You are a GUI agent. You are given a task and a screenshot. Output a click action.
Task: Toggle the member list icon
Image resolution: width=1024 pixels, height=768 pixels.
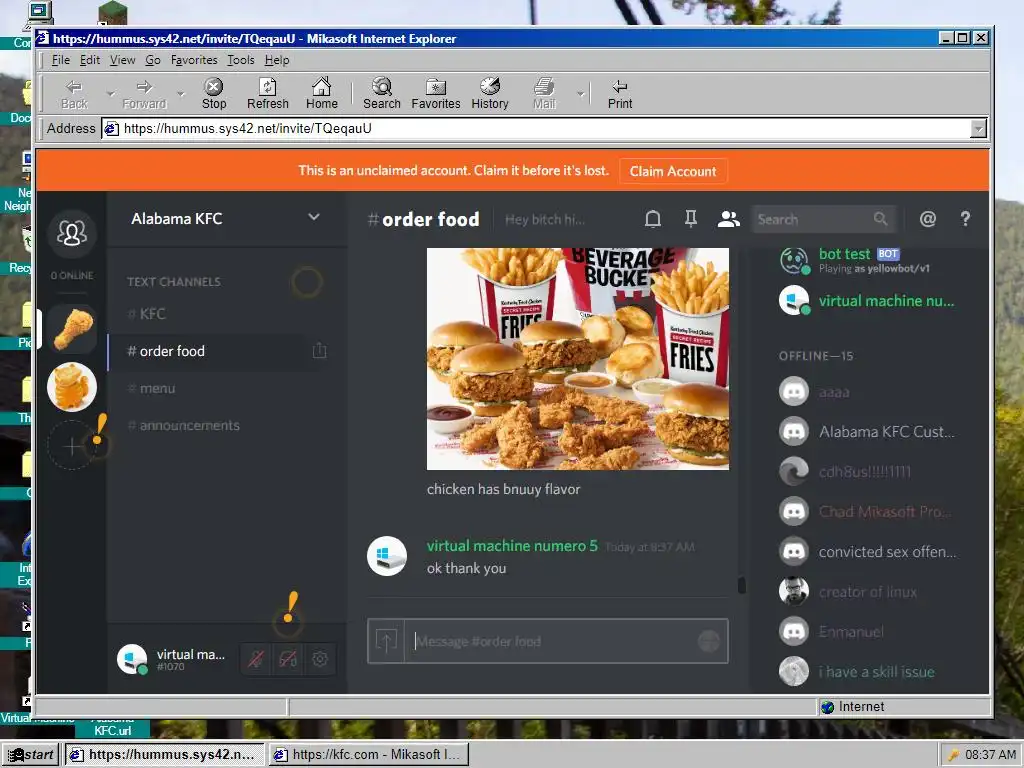728,219
